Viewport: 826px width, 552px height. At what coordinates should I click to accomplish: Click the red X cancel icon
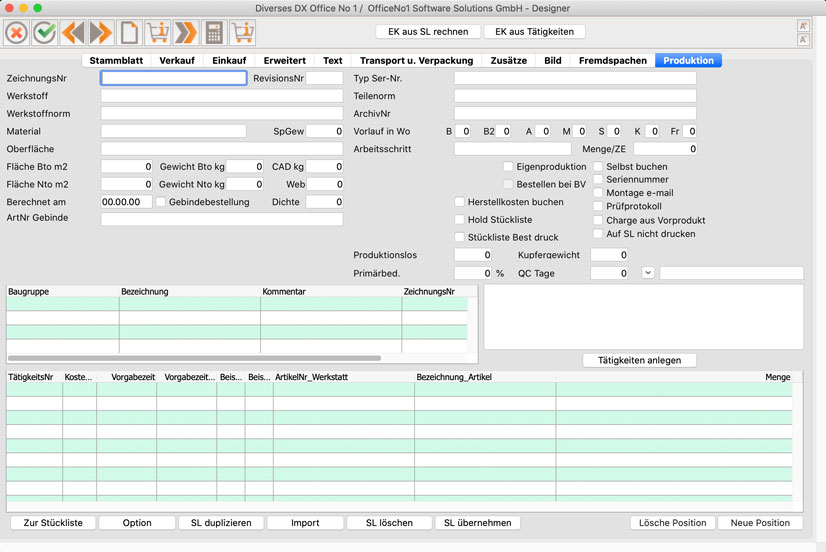[16, 33]
